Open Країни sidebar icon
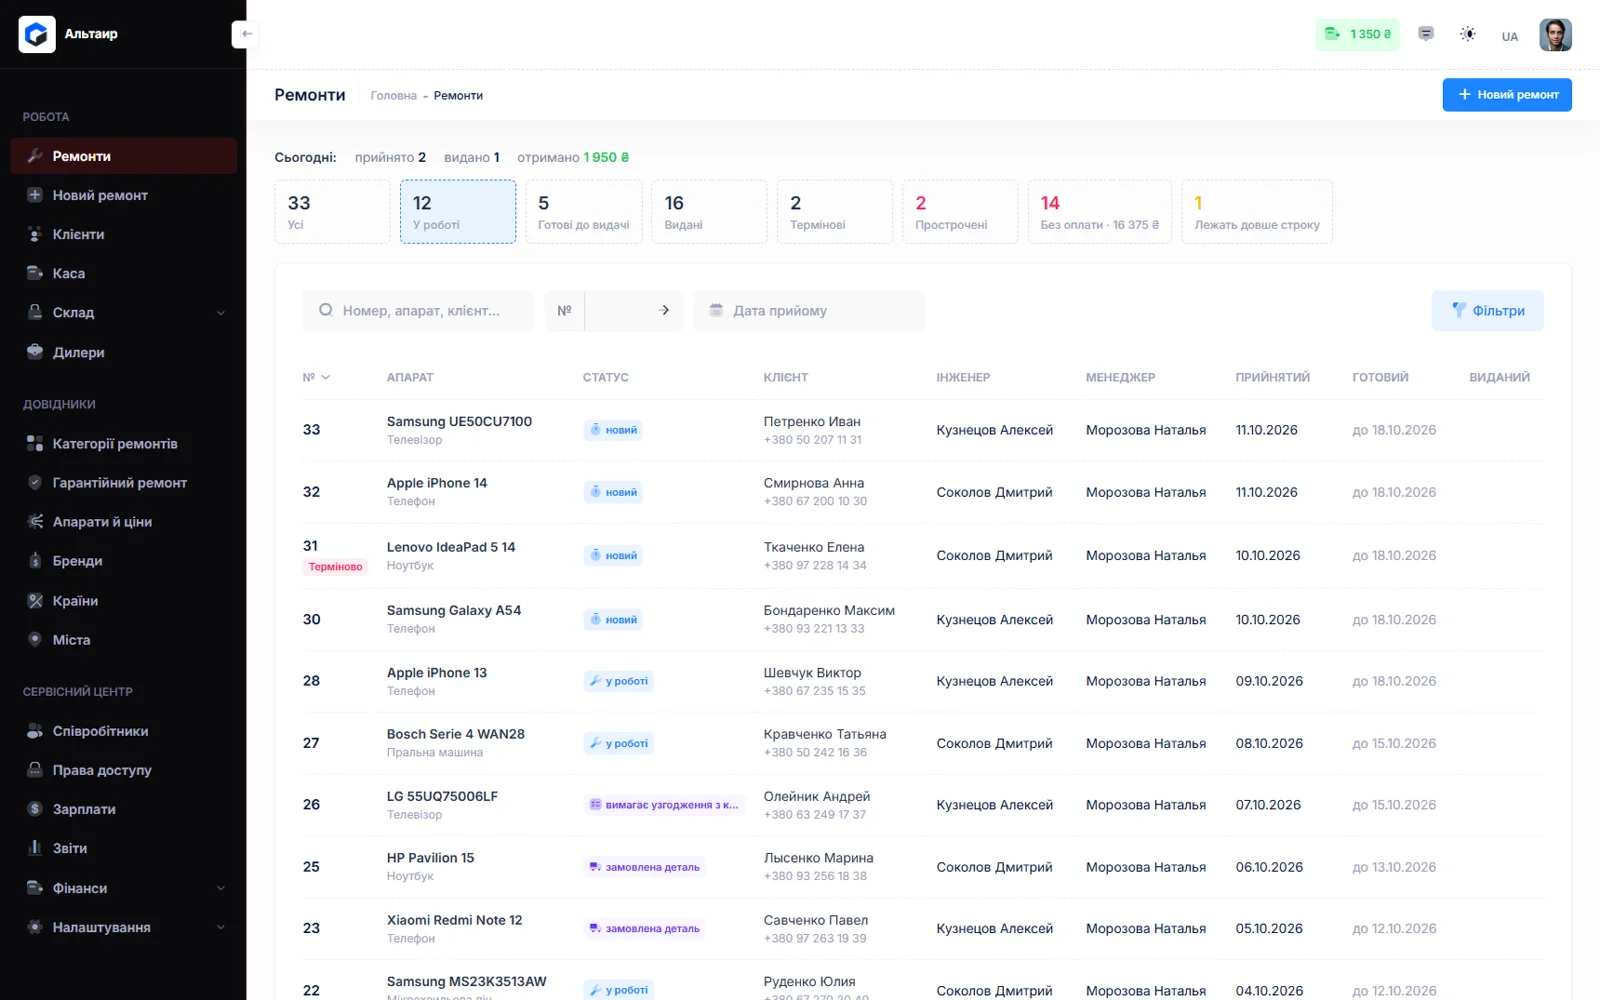Viewport: 1600px width, 1000px height. tap(35, 601)
